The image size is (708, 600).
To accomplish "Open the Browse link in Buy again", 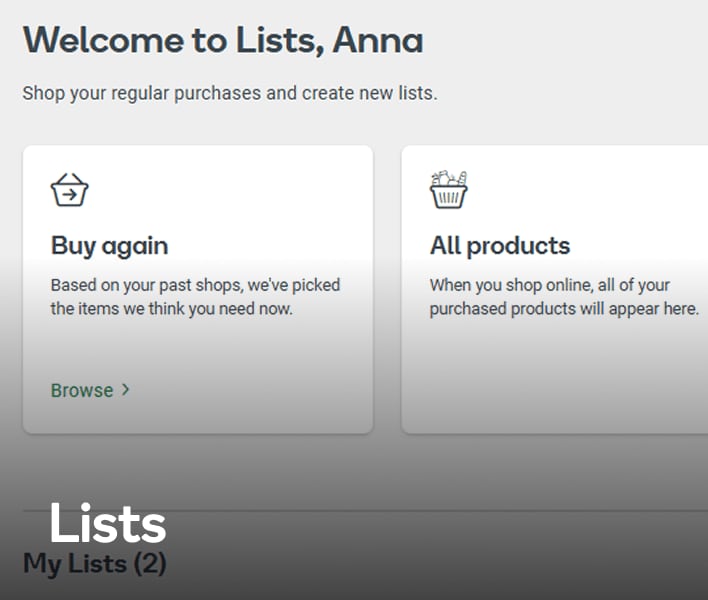I will click(x=82, y=390).
